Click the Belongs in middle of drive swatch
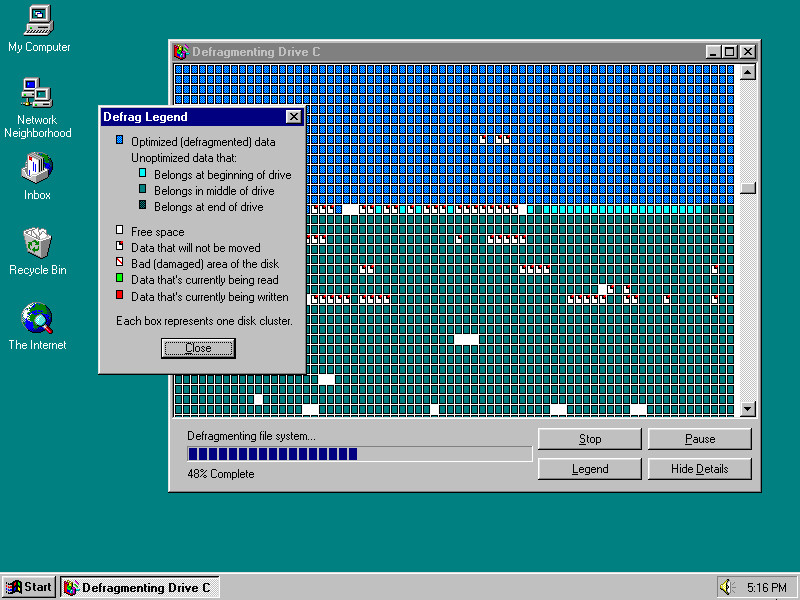Screen dimensions: 800x600 click(143, 189)
